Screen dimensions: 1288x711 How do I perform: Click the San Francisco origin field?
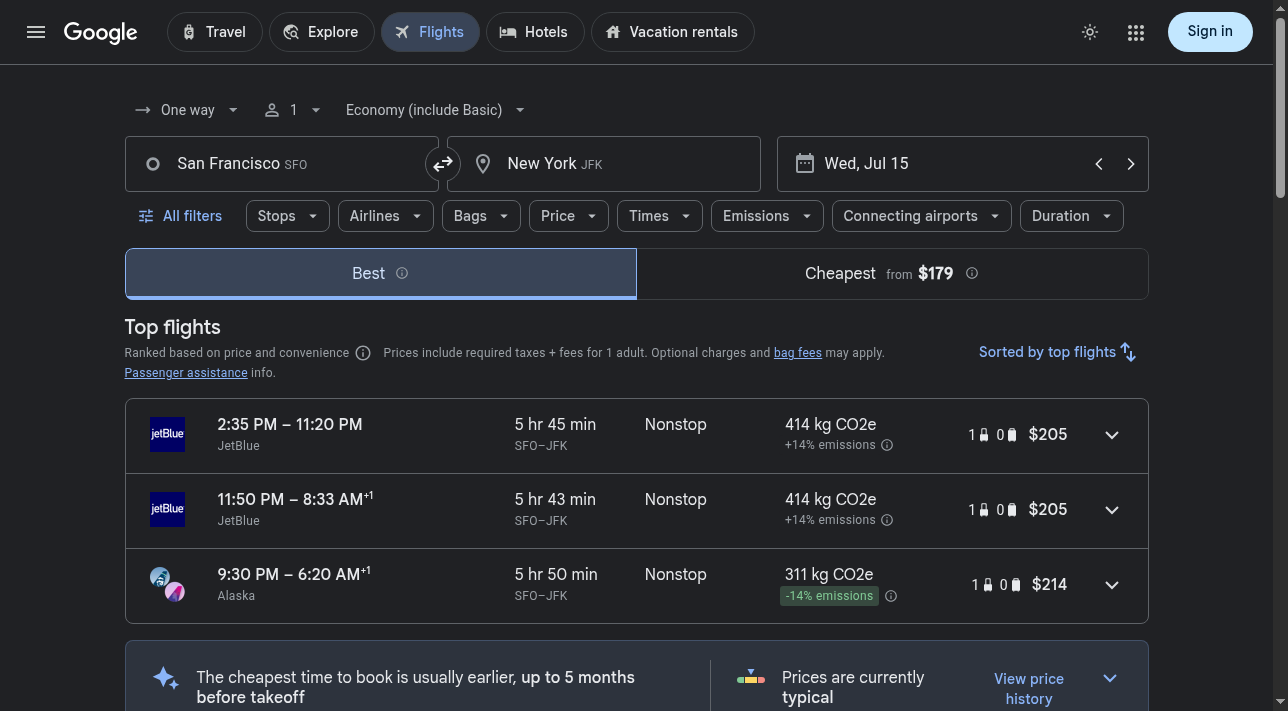coord(282,164)
